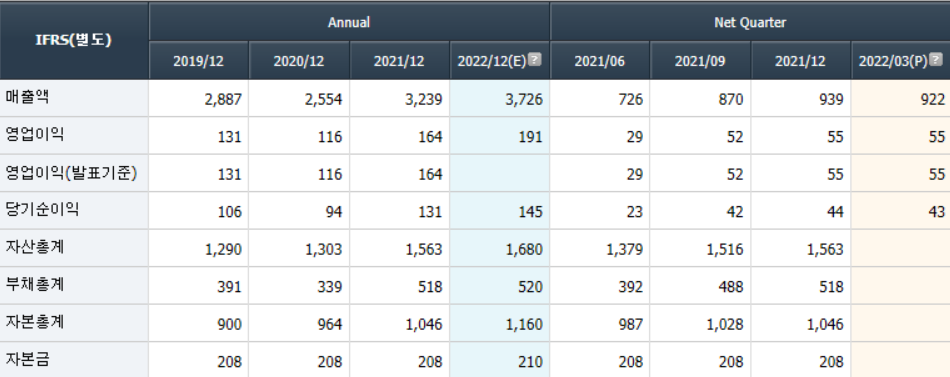Screen dimensions: 950x377
Task: Click 2019/12 영업이익(발표기준) value 131
Action: [x=230, y=175]
